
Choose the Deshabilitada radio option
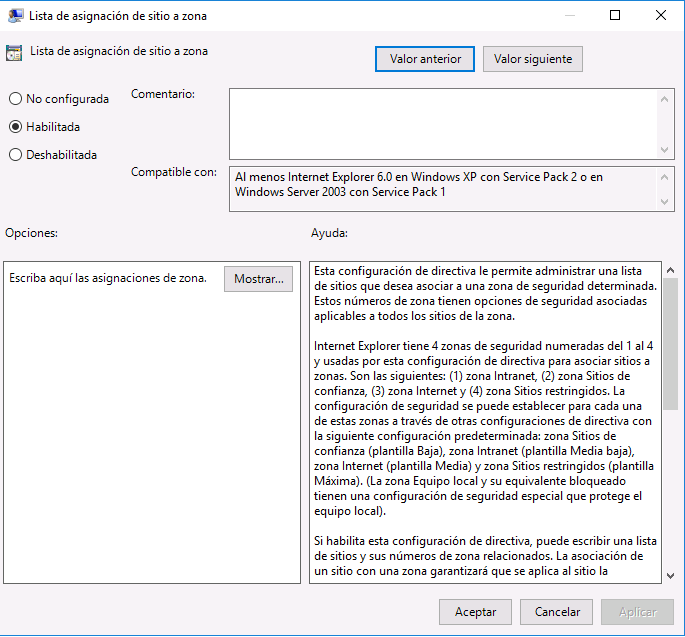click(15, 155)
